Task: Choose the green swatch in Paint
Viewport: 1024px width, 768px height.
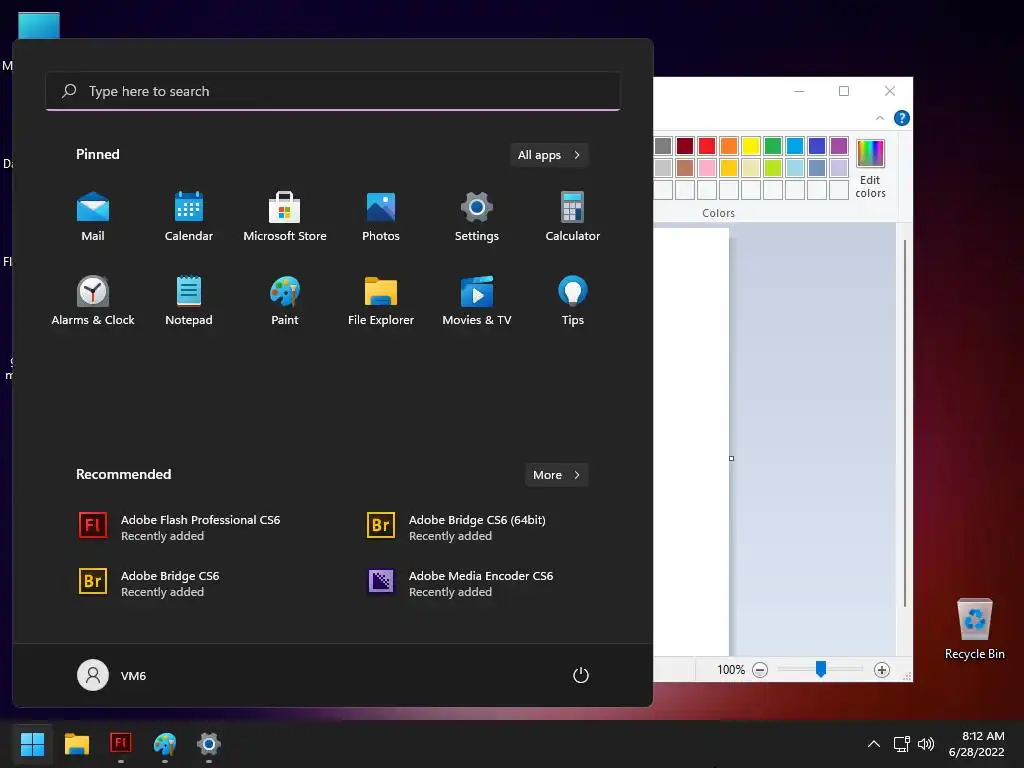Action: pyautogui.click(x=773, y=146)
